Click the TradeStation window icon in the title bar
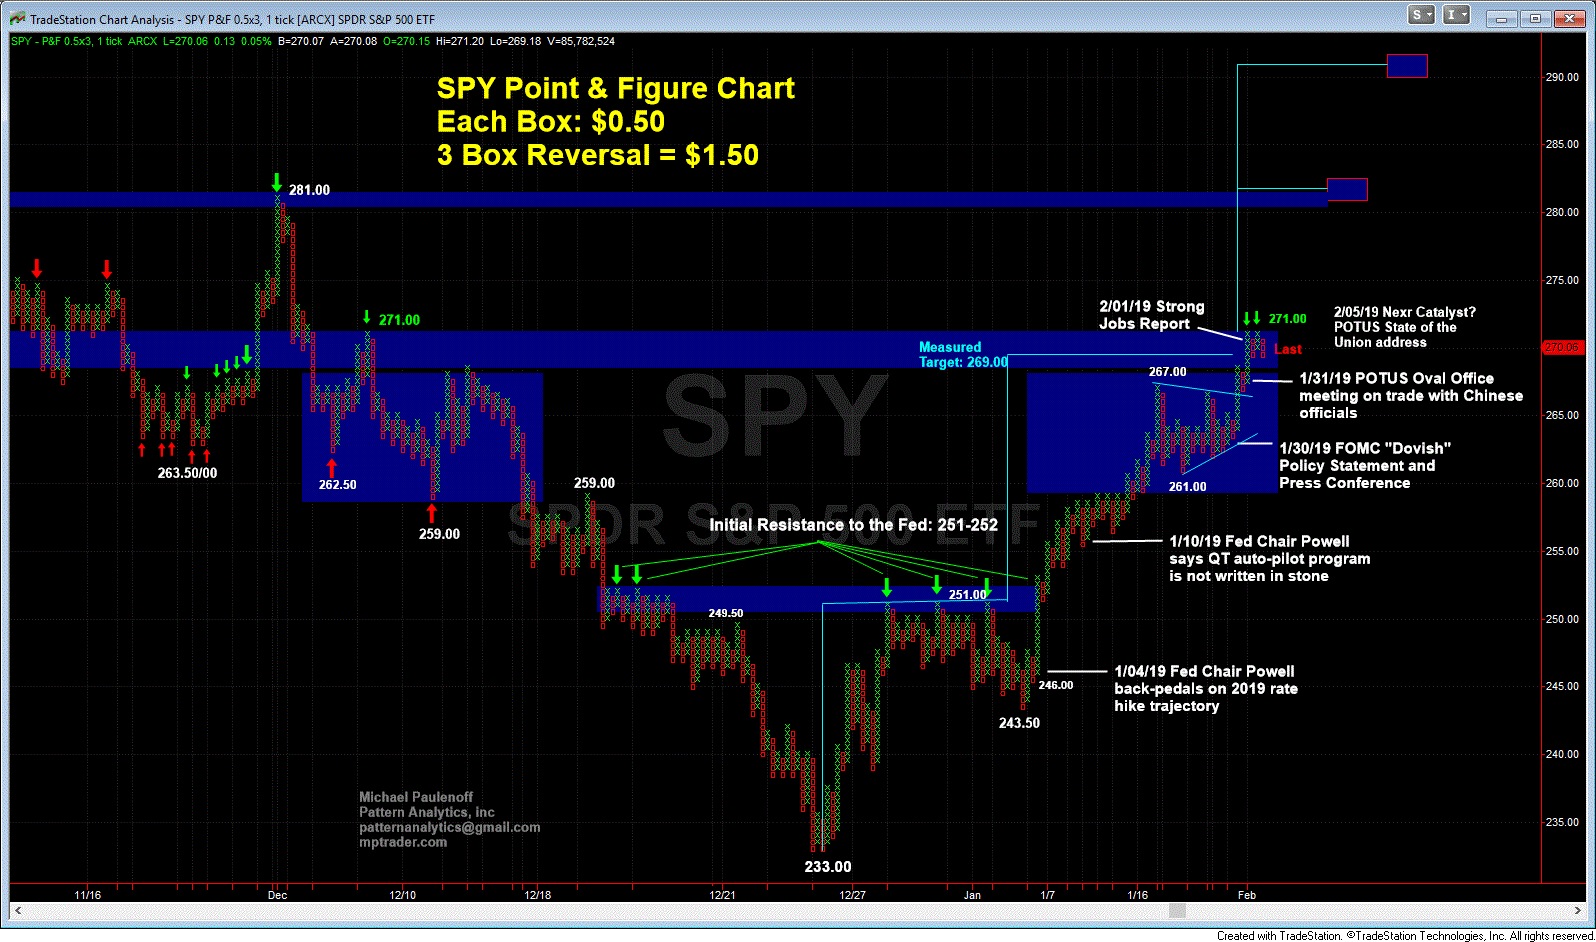This screenshot has height=942, width=1596. click(x=17, y=19)
